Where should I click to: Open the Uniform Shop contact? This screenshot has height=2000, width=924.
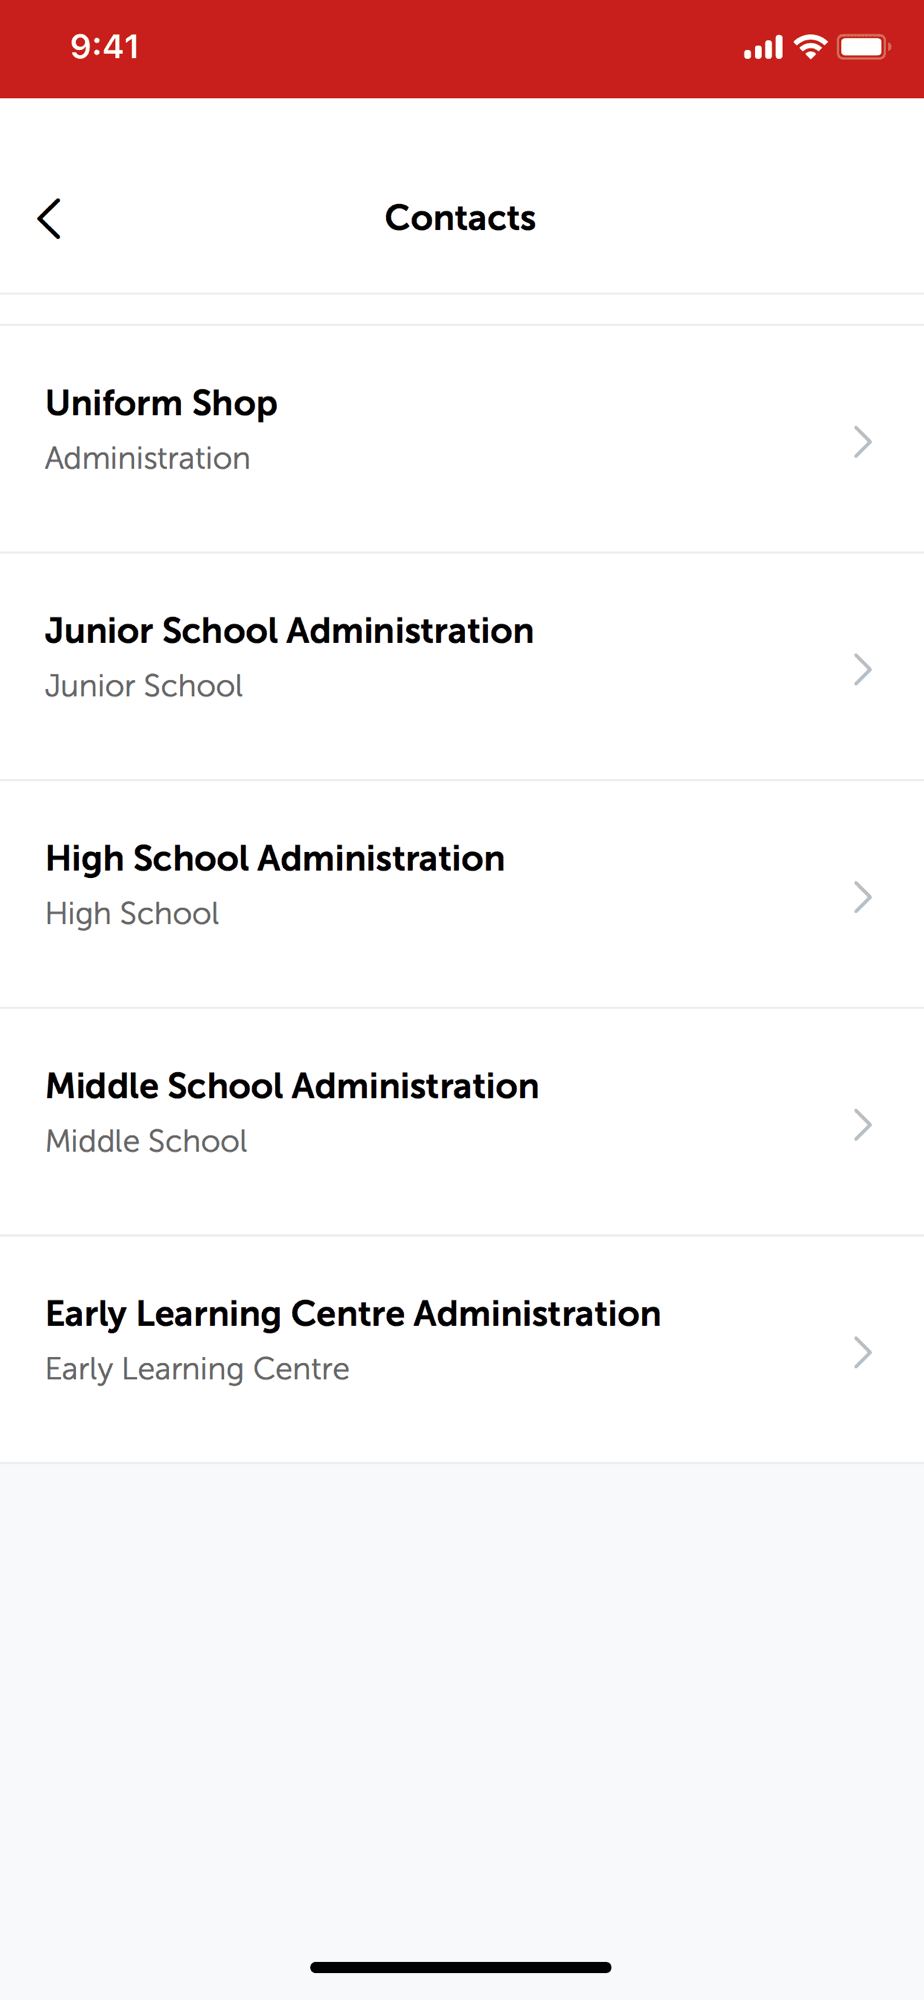click(x=462, y=439)
